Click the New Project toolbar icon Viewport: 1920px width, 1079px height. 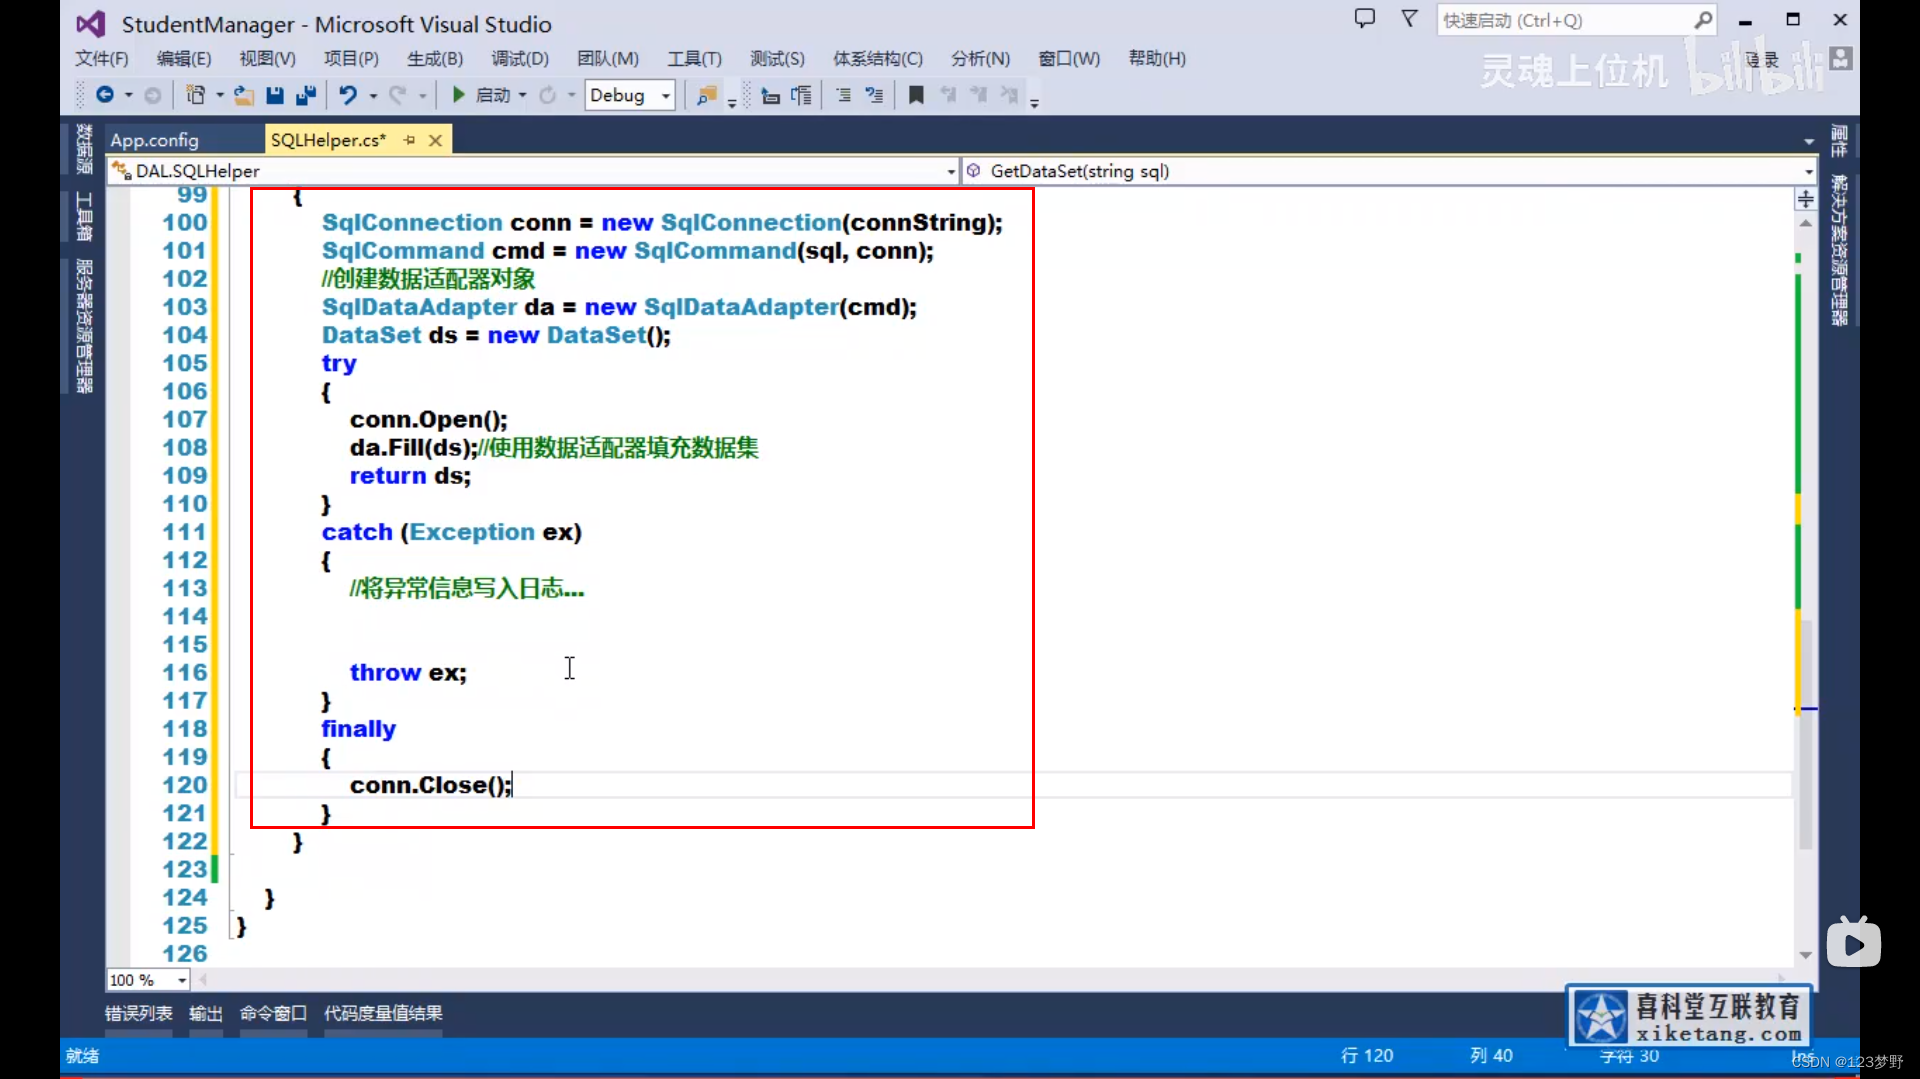196,95
